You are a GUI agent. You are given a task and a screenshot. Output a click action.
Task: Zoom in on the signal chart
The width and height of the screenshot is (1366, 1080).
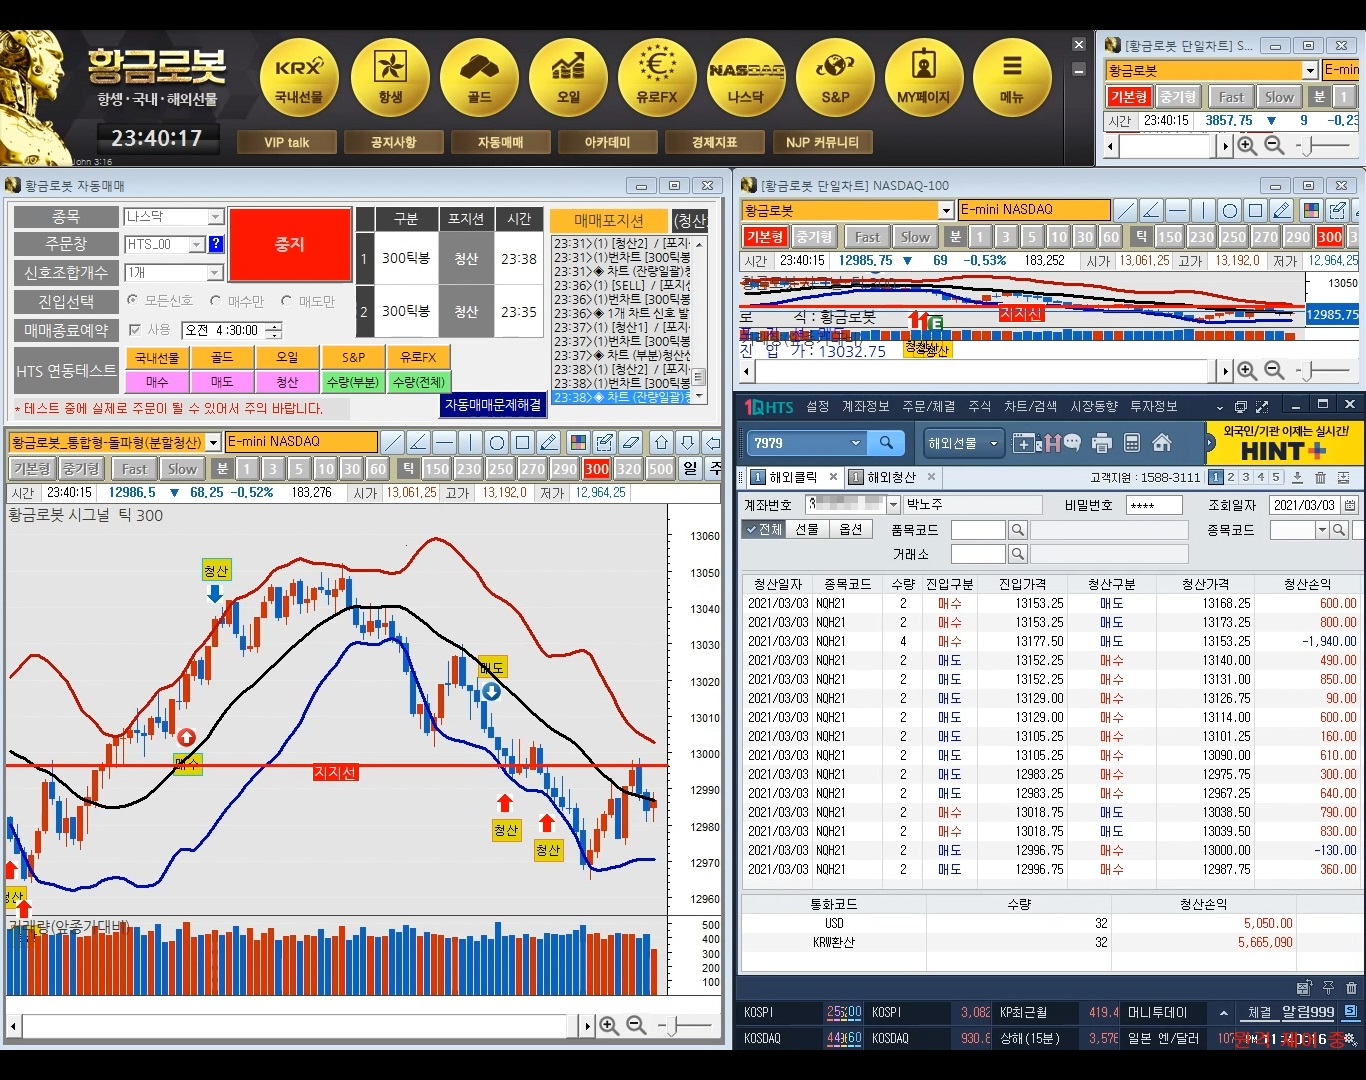(609, 1025)
